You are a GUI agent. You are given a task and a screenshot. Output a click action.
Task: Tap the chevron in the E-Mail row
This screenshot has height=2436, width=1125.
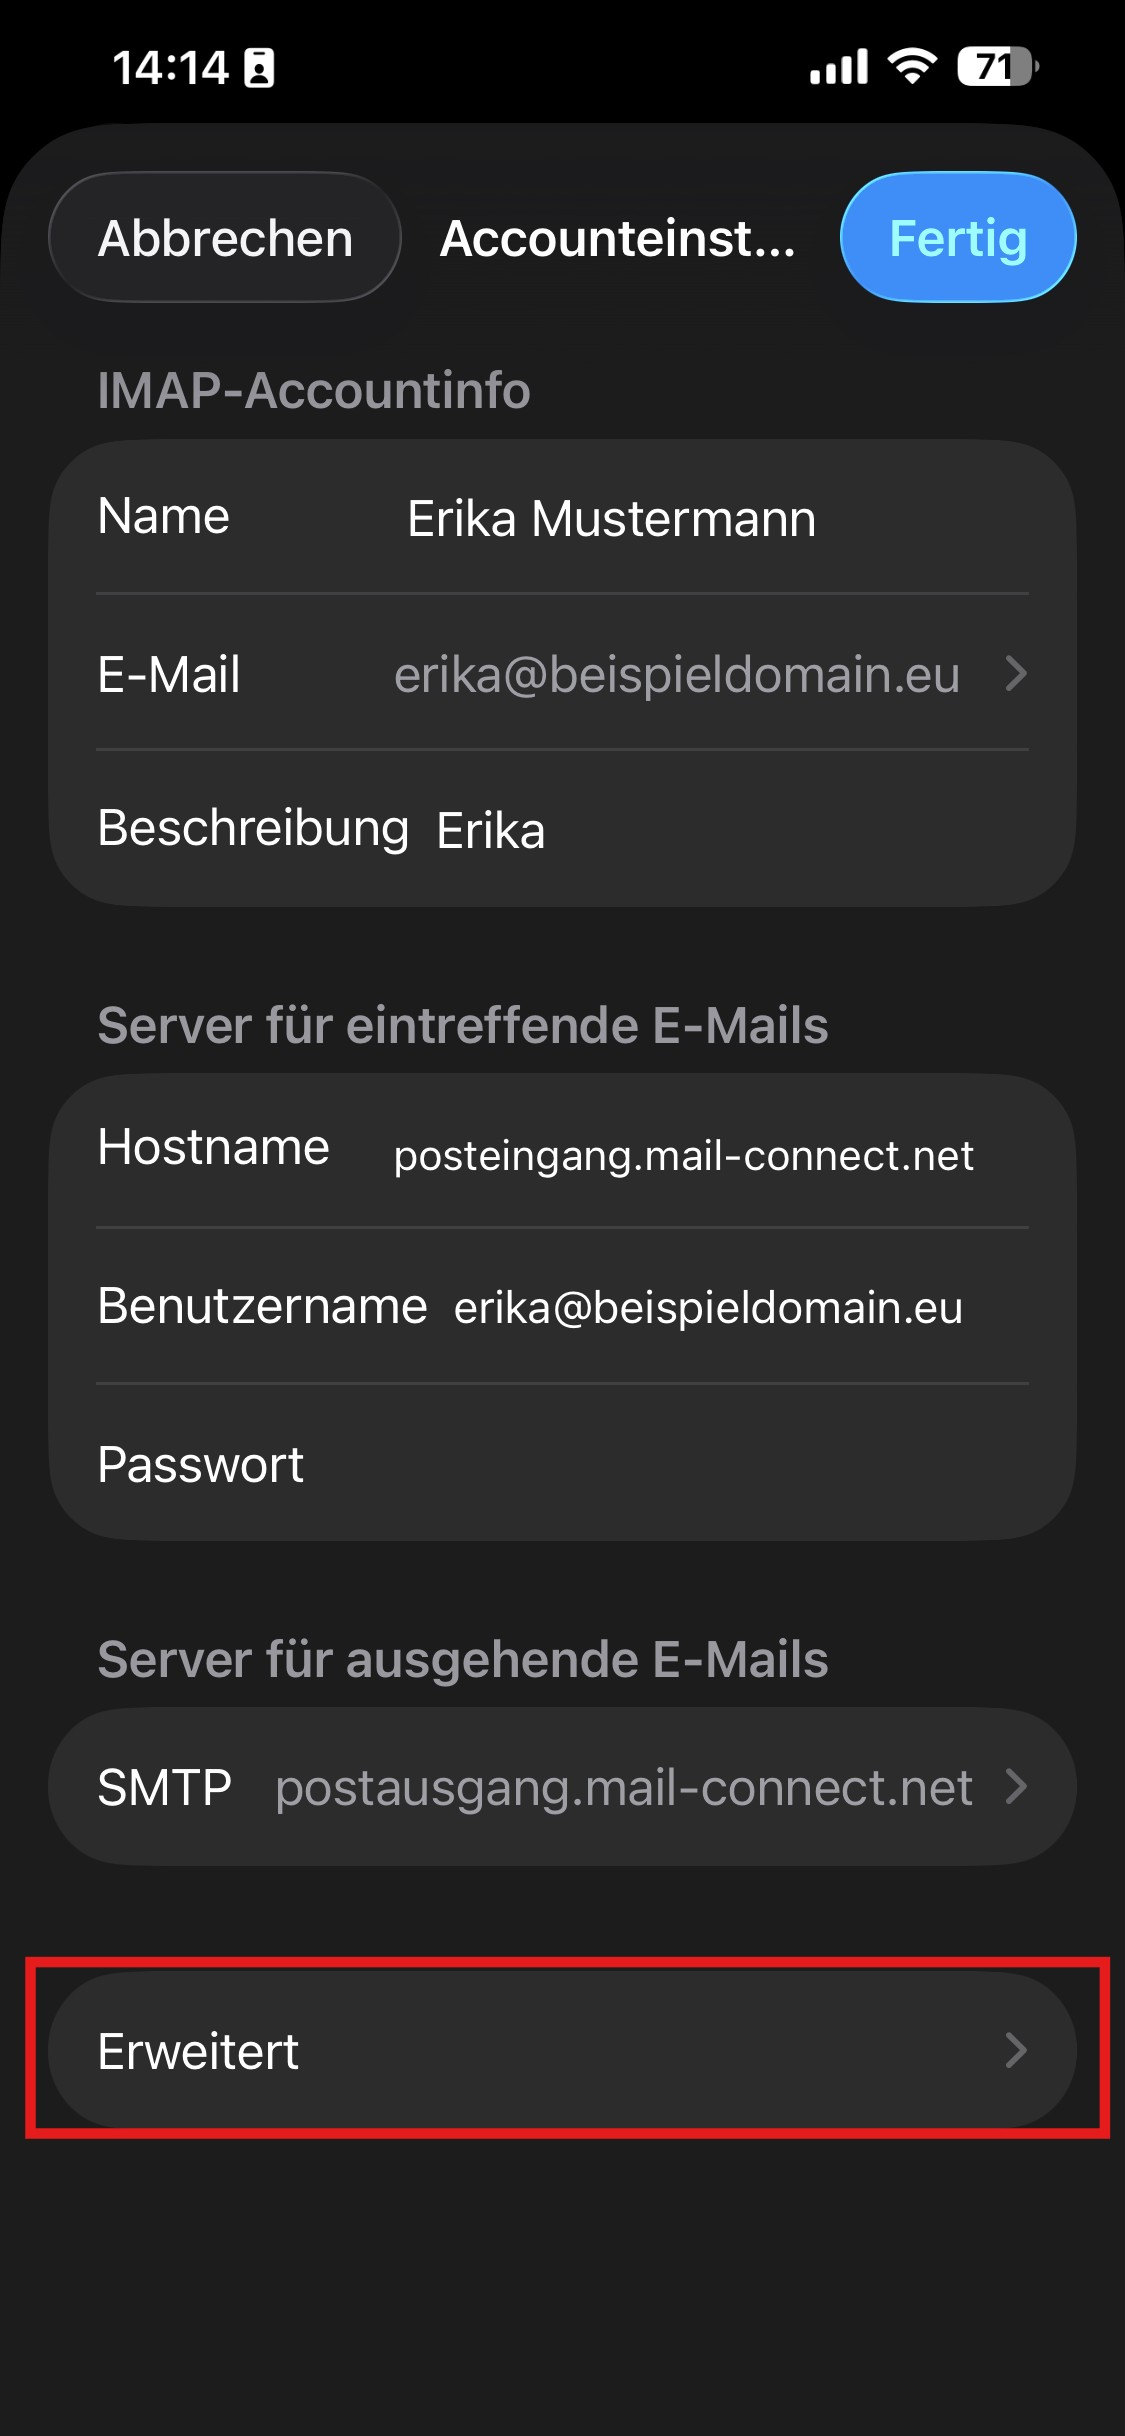click(x=1016, y=674)
